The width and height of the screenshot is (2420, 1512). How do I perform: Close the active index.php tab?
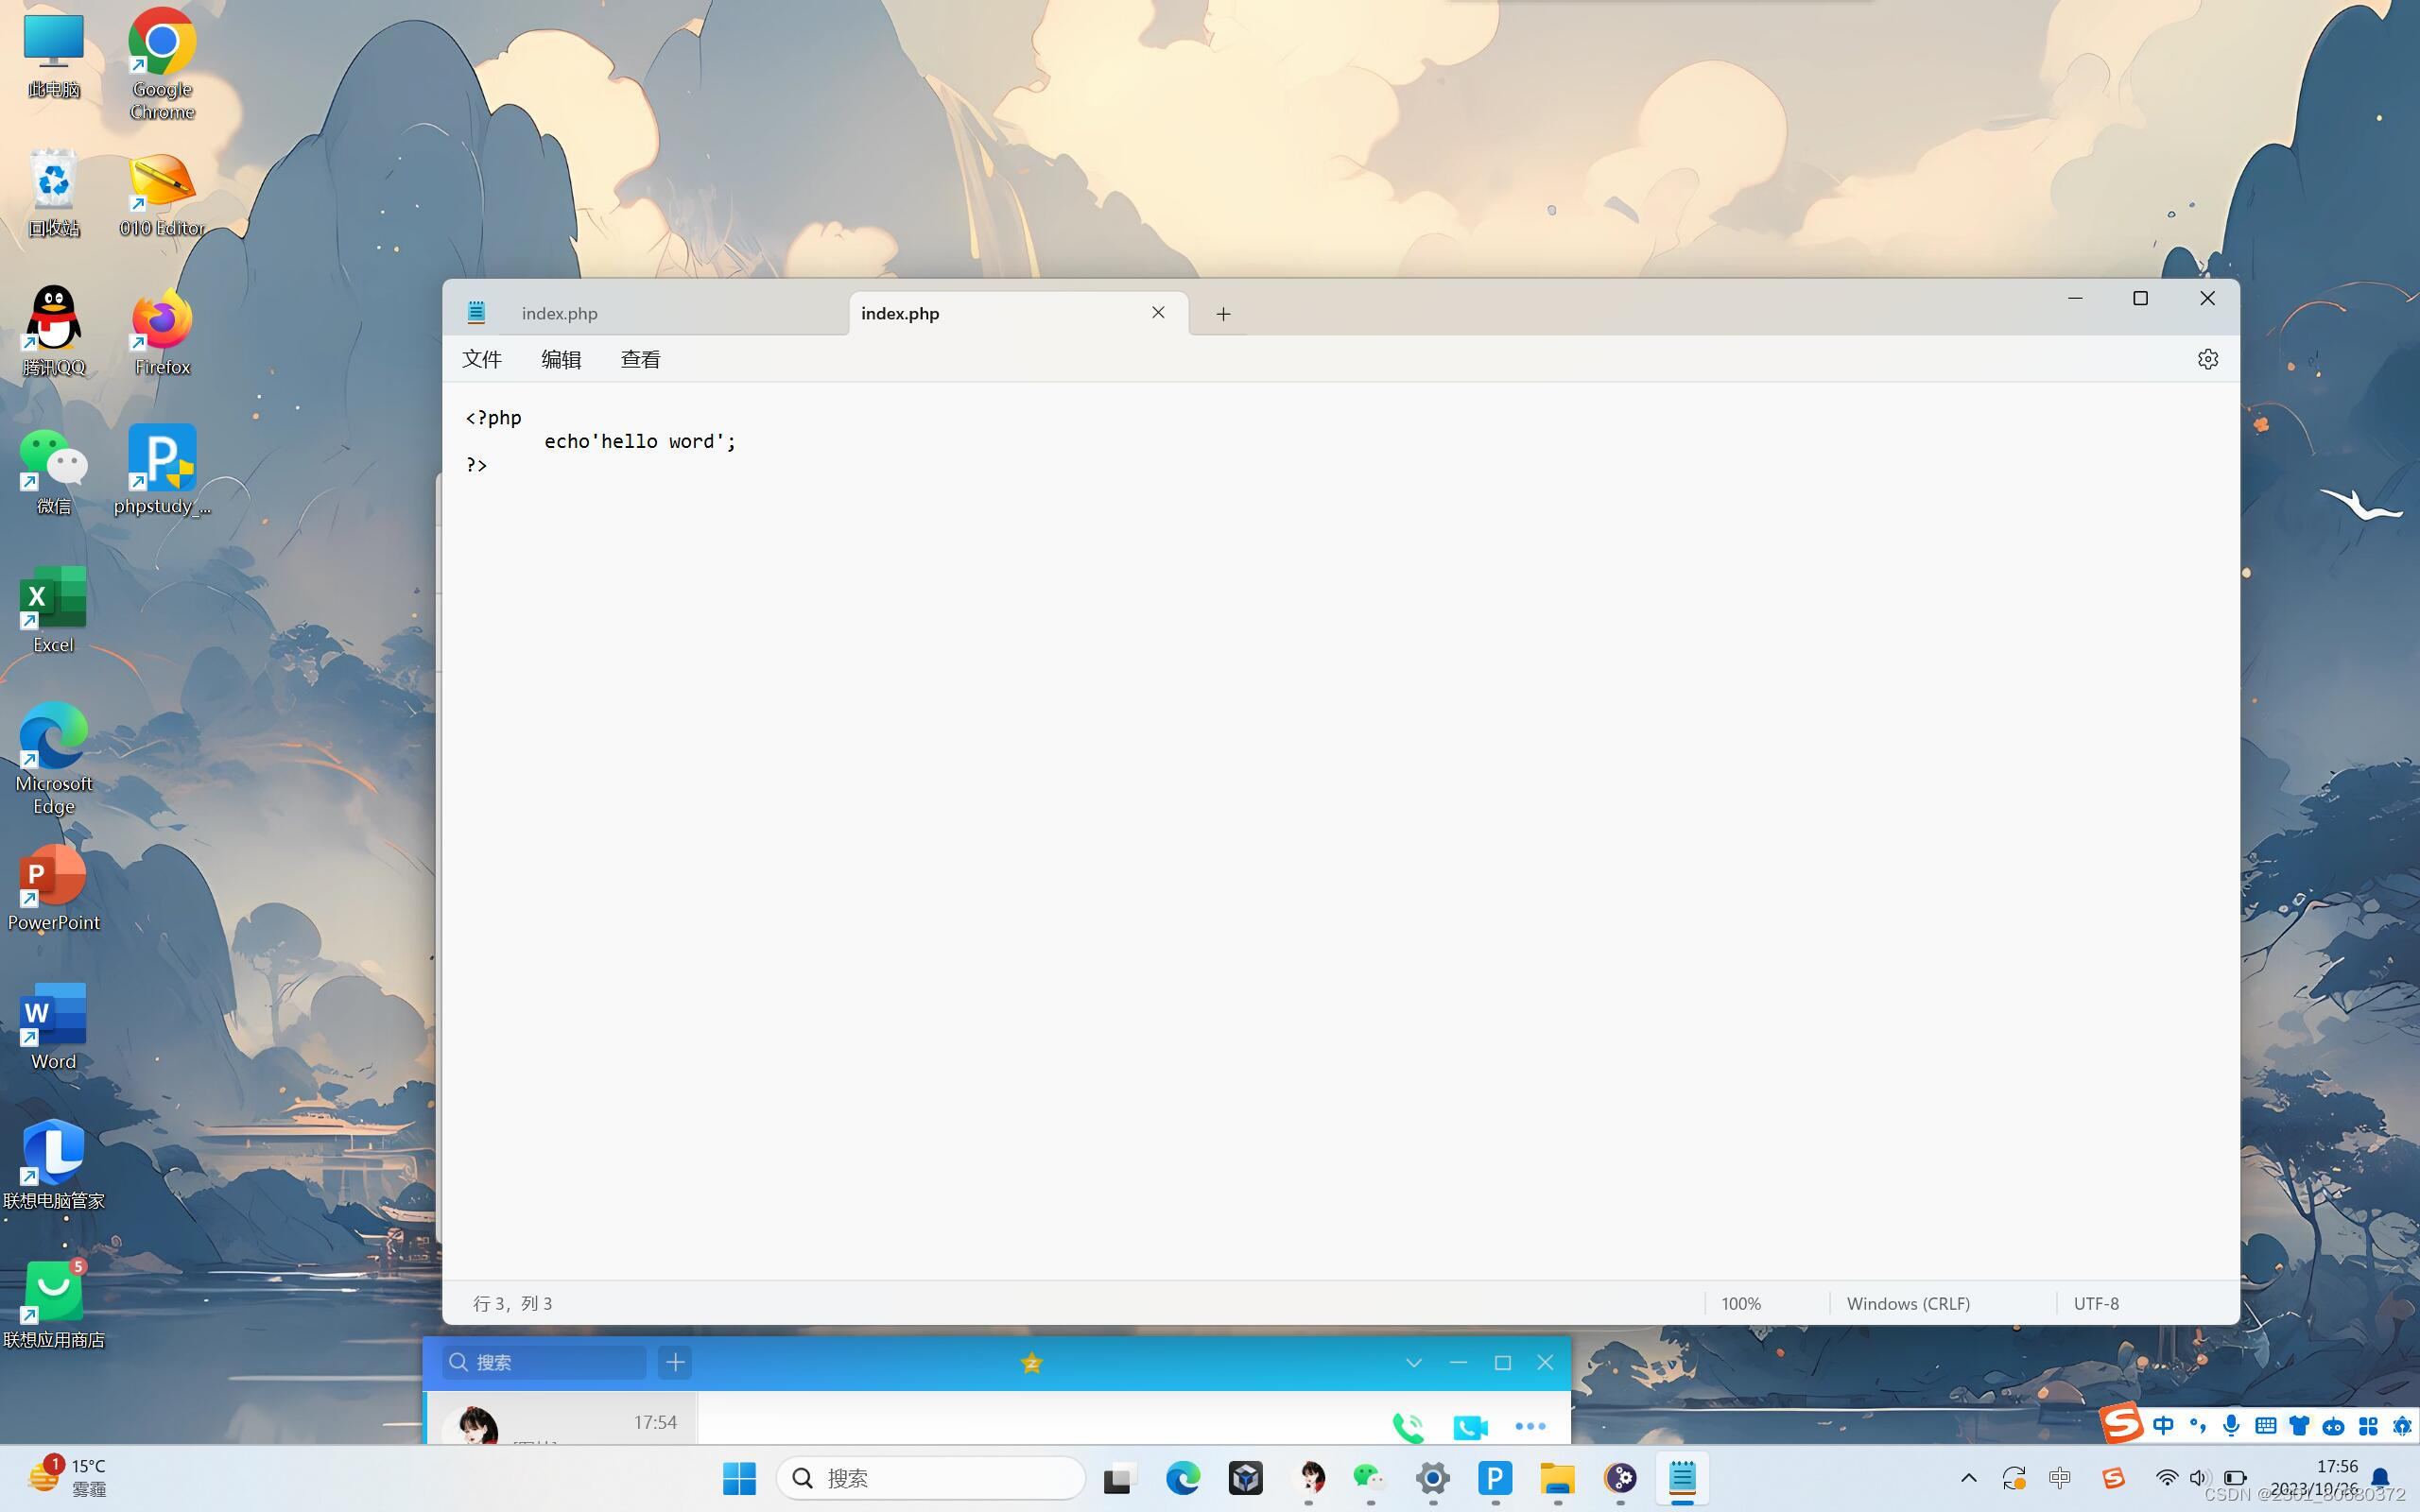point(1158,313)
